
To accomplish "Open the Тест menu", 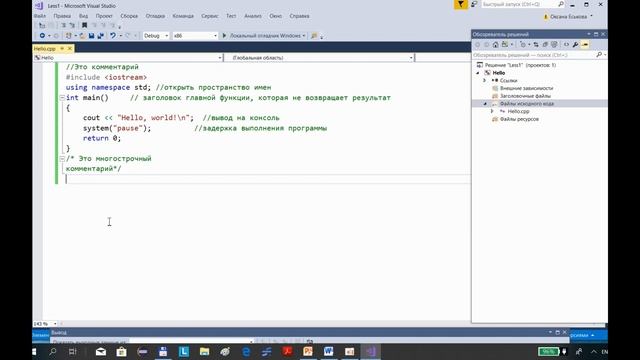I will [x=231, y=16].
